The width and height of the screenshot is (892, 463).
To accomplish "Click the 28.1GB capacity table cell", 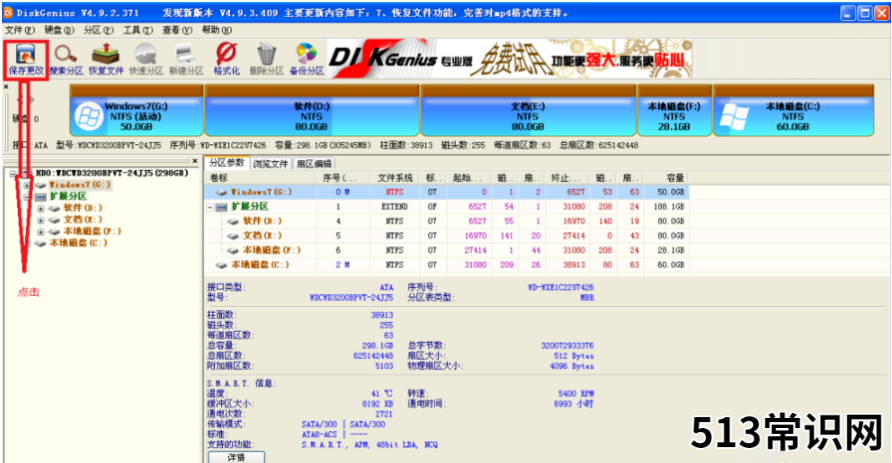I will (x=671, y=250).
